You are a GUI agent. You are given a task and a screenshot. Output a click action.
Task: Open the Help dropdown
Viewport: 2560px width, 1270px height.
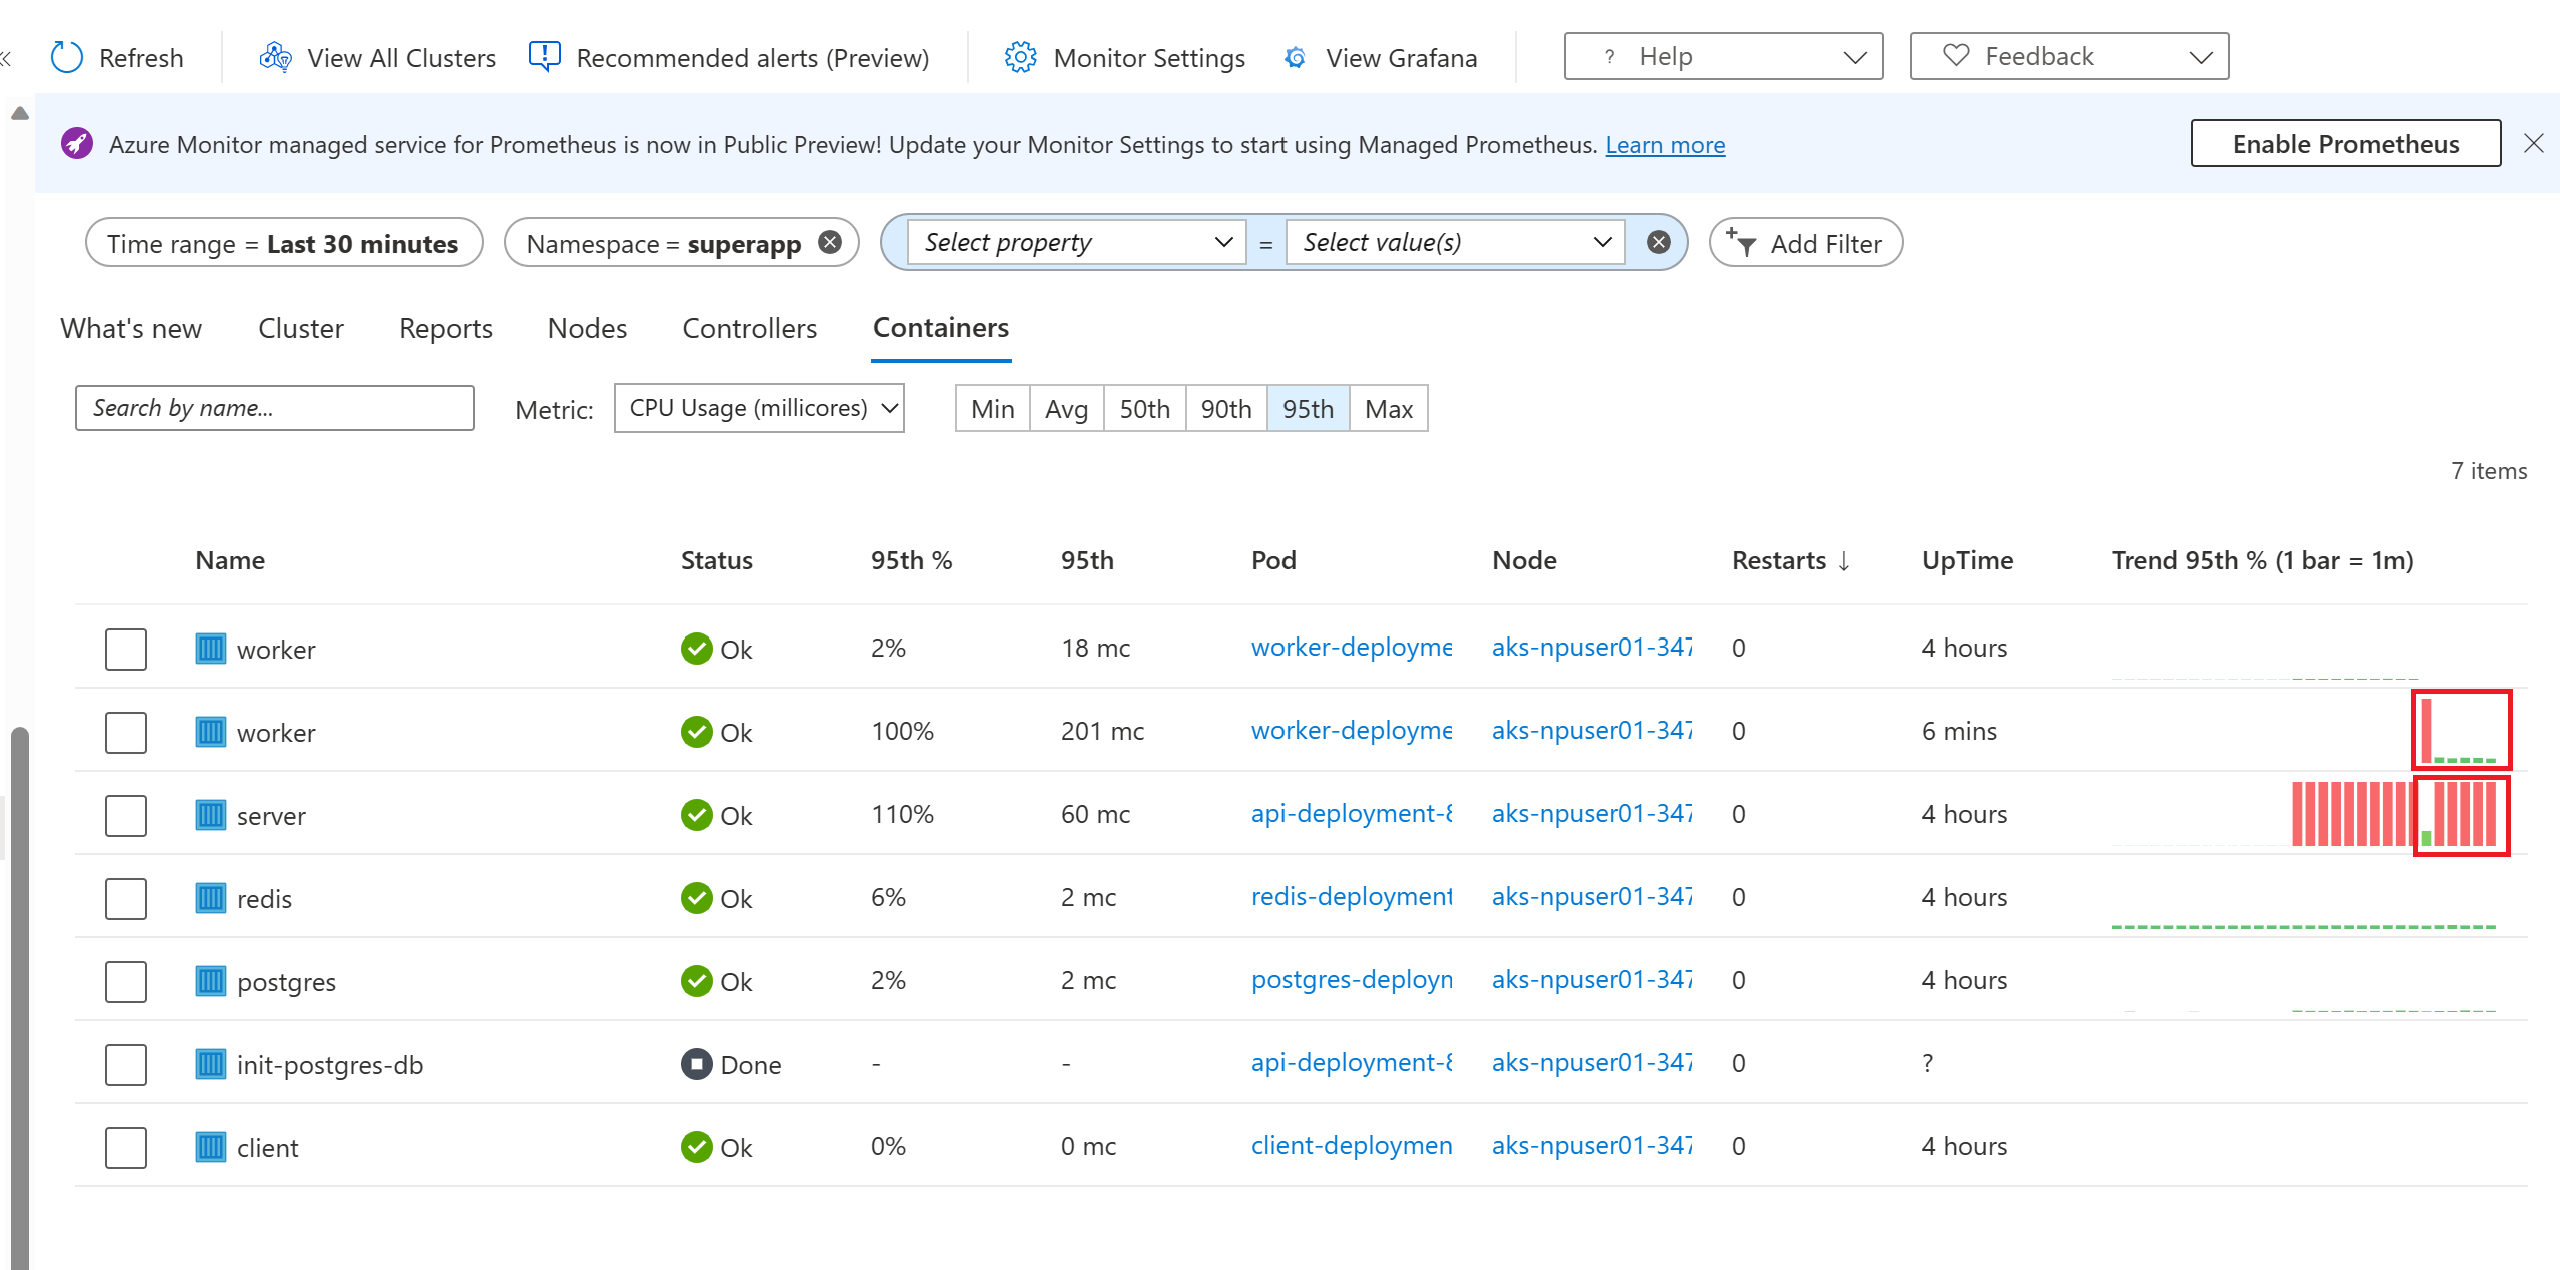(x=1722, y=56)
